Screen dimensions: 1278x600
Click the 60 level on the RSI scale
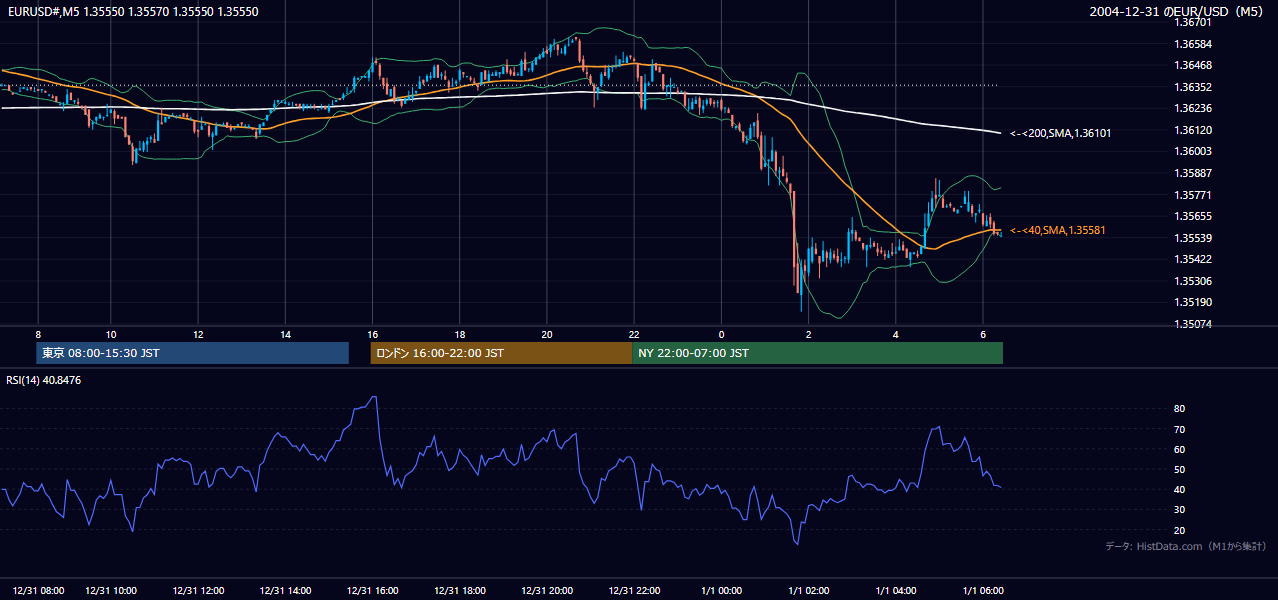[1179, 449]
